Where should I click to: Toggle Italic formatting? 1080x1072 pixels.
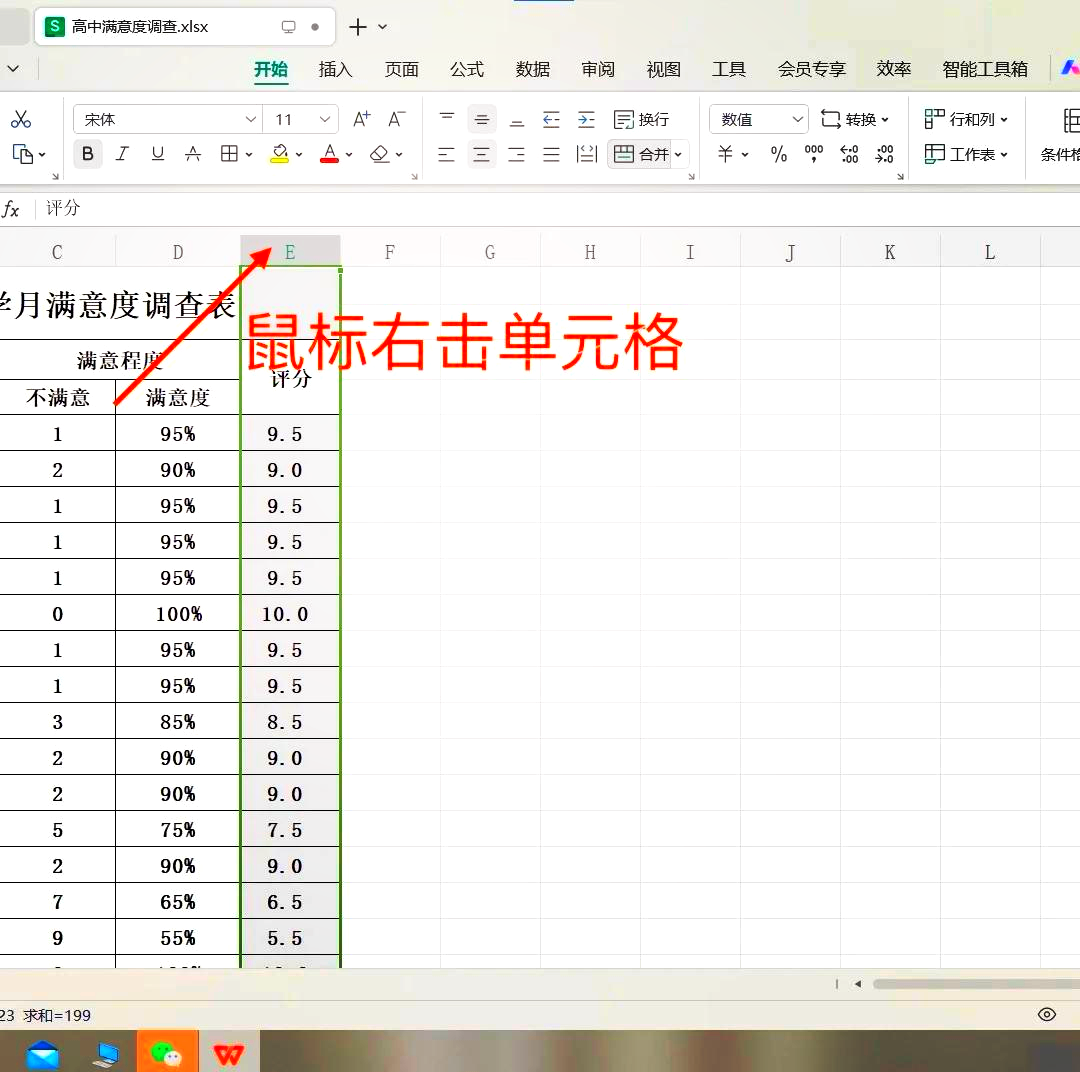click(x=122, y=154)
